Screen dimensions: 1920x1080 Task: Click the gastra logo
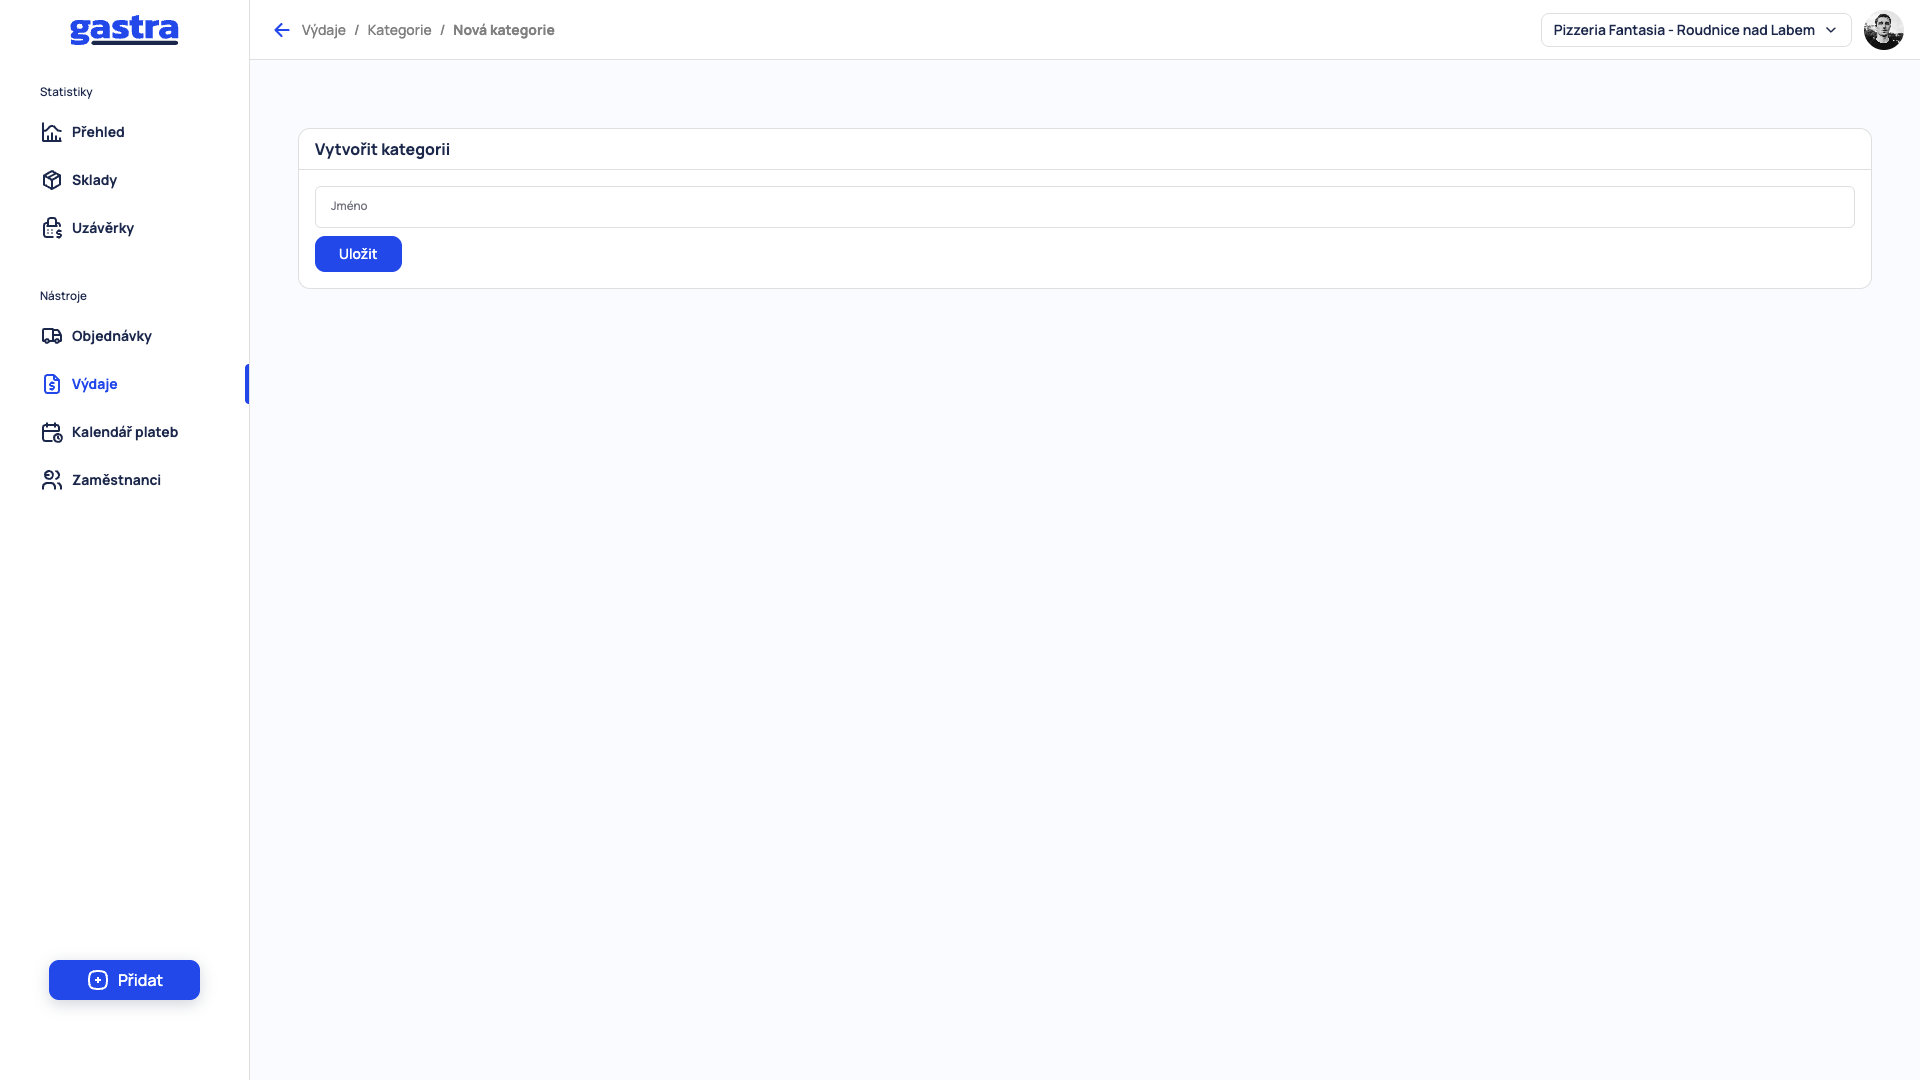(x=124, y=30)
